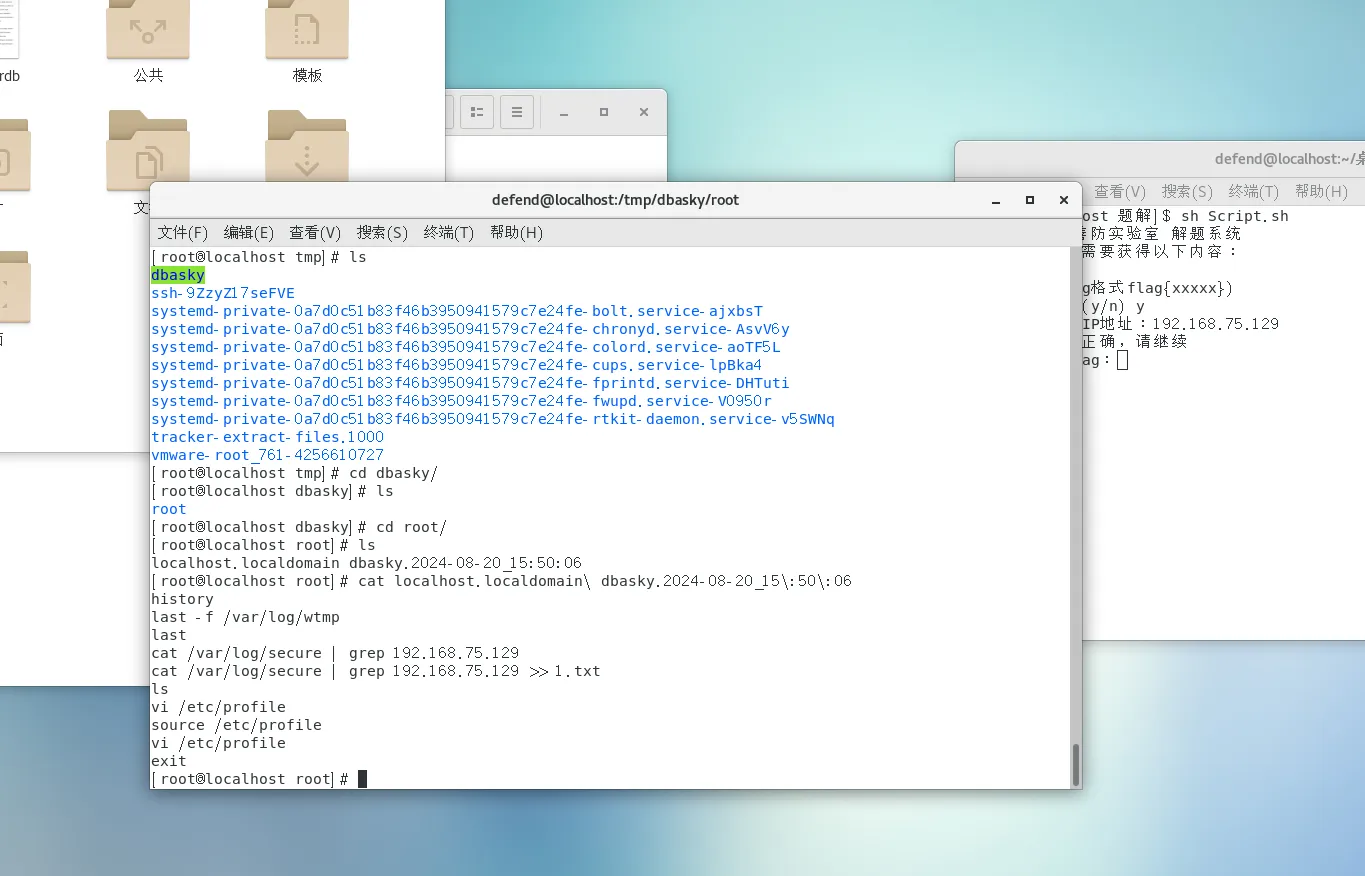Screen dimensions: 1365x876
Task: Click the 正确,请继续 message
Action: coord(1134,342)
